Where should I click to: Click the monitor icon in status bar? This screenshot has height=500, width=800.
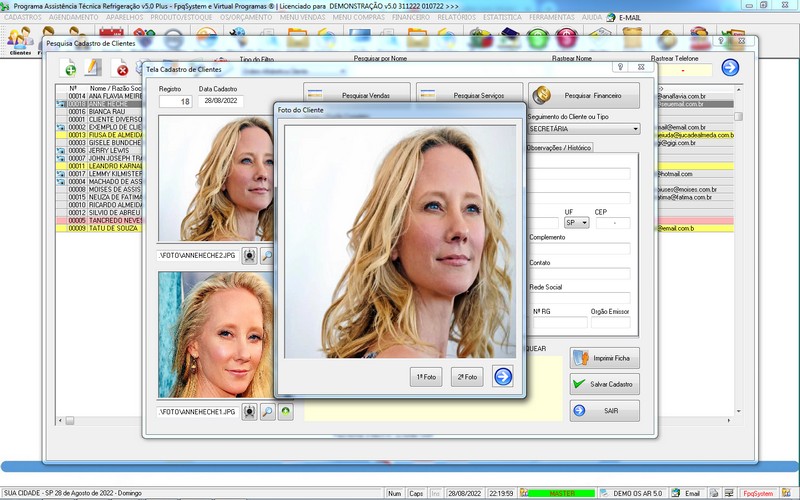[x=730, y=493]
